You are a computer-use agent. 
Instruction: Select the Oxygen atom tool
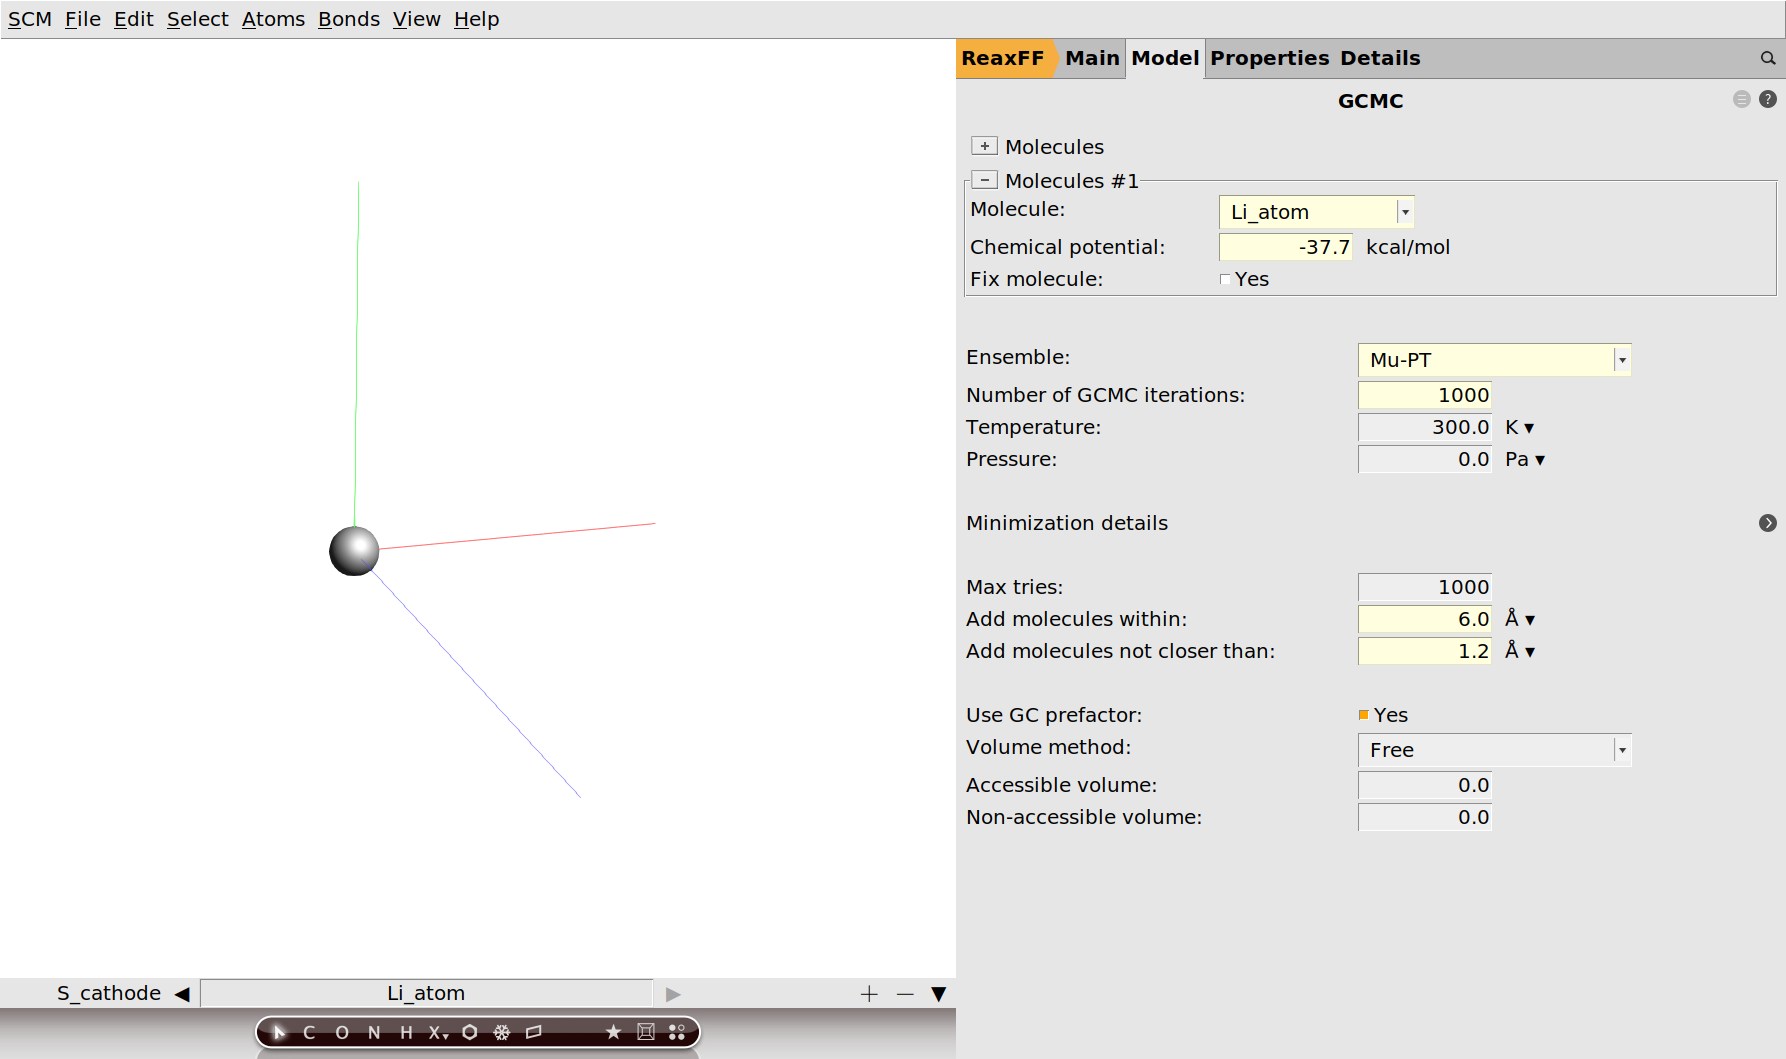pos(341,1032)
